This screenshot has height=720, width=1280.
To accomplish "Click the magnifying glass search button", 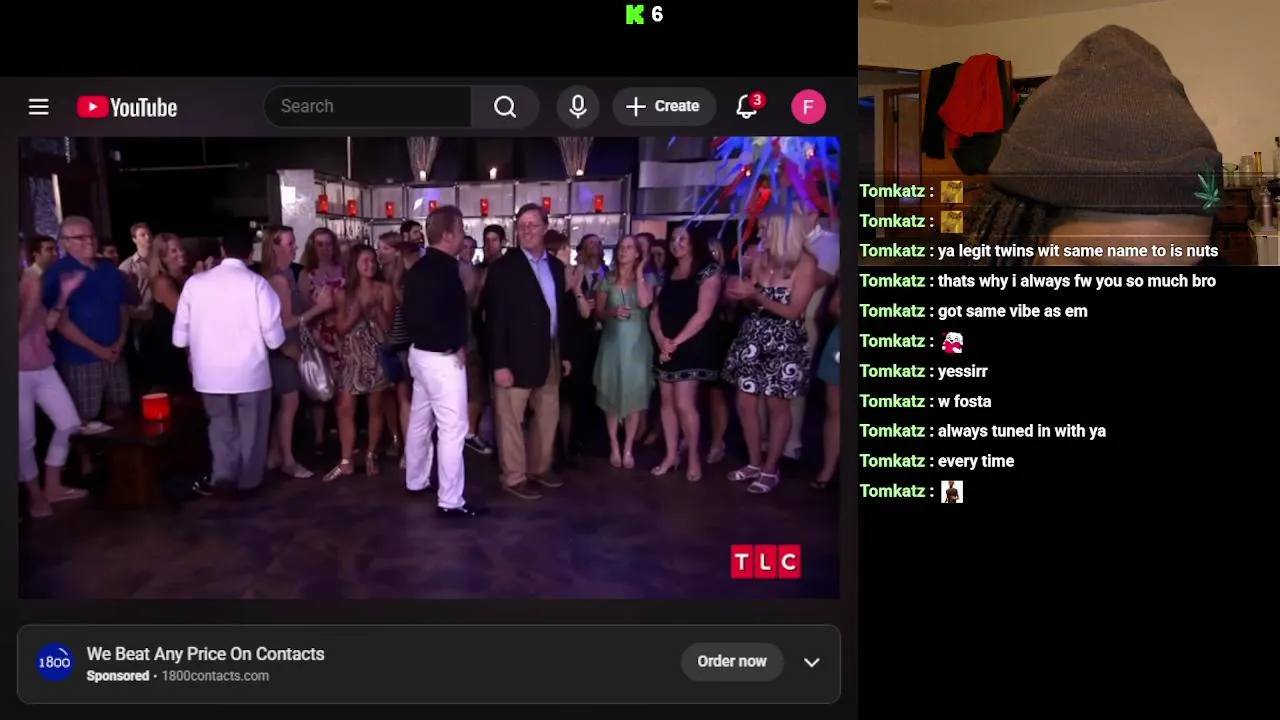I will pos(505,106).
